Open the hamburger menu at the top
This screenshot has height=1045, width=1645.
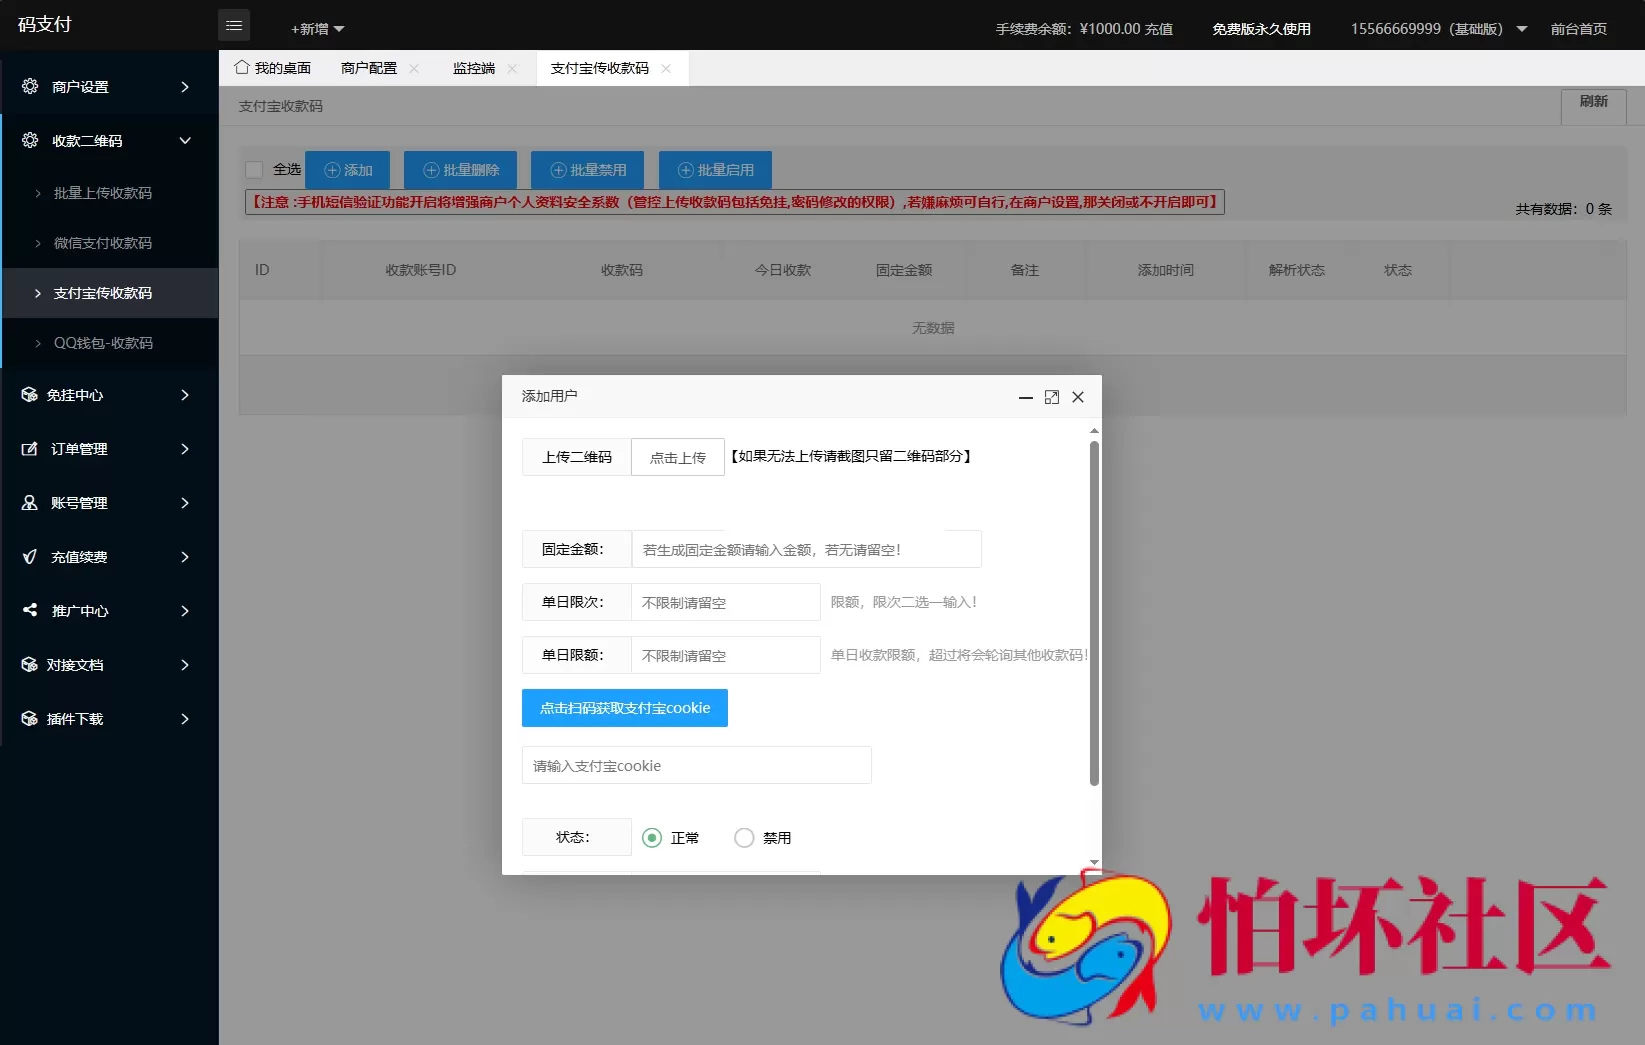coord(234,24)
